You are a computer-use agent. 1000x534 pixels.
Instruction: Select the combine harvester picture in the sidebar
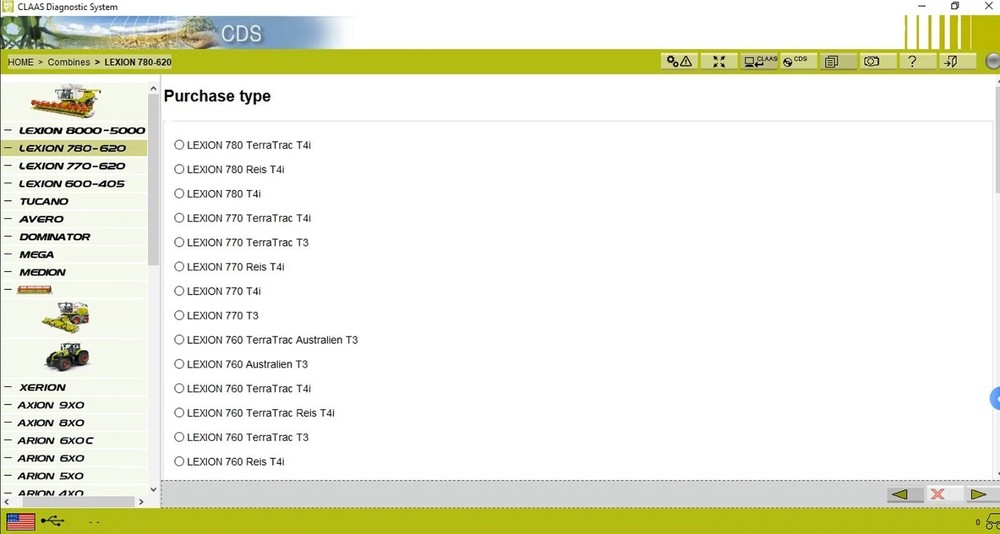point(67,101)
